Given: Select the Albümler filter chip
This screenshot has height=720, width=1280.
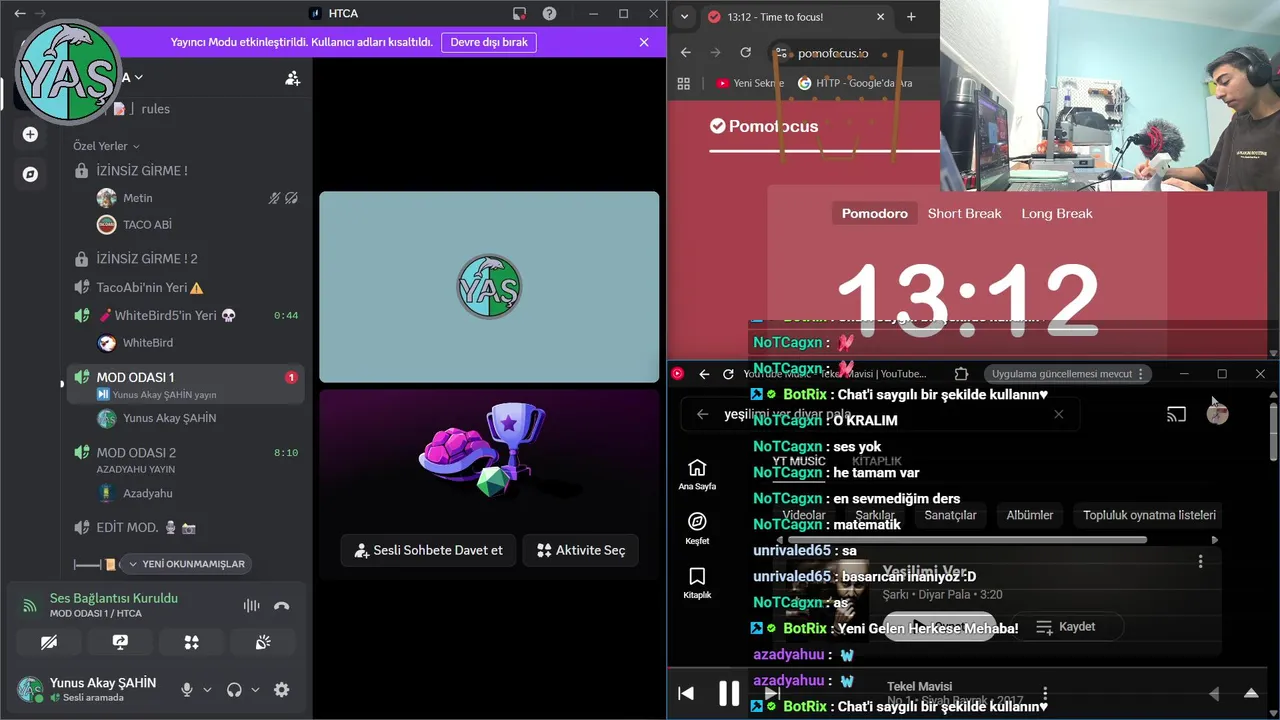Looking at the screenshot, I should (1030, 515).
